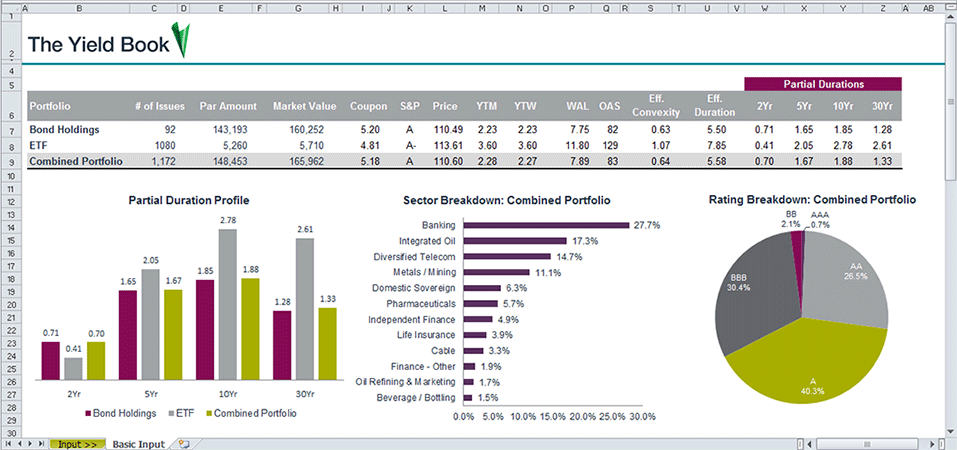Click the Partial Duration Profile chart title

tap(189, 200)
